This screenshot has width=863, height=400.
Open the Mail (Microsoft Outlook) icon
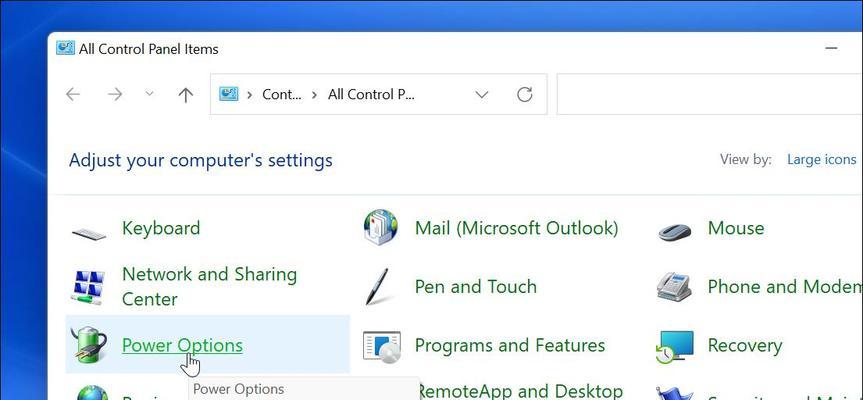click(380, 227)
